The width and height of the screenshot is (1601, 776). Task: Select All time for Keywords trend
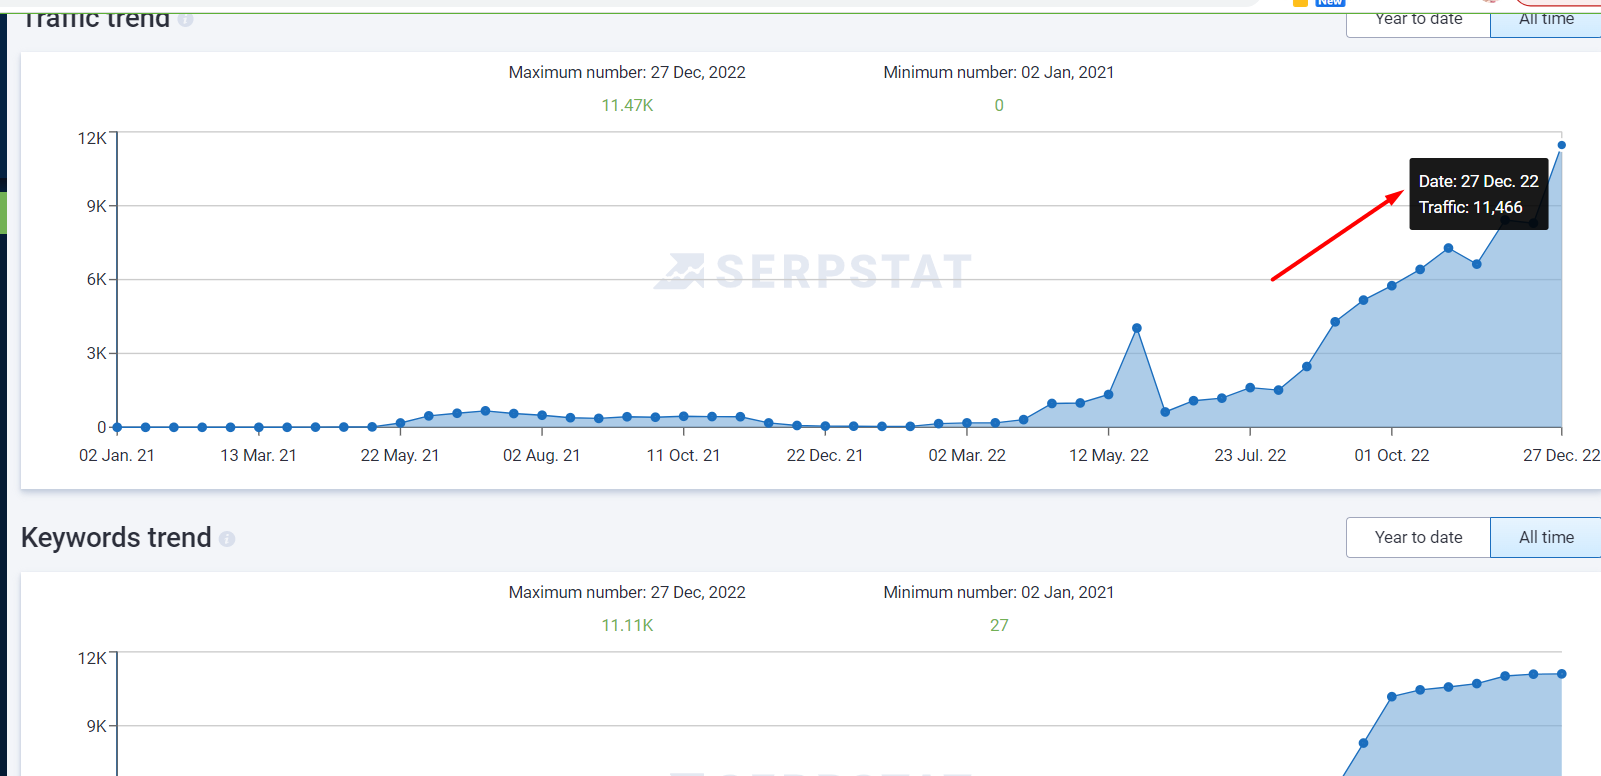(x=1546, y=537)
